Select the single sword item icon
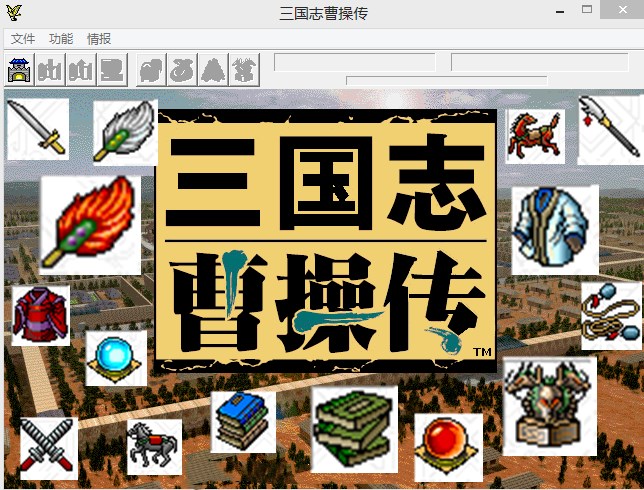The image size is (644, 490). click(x=38, y=129)
